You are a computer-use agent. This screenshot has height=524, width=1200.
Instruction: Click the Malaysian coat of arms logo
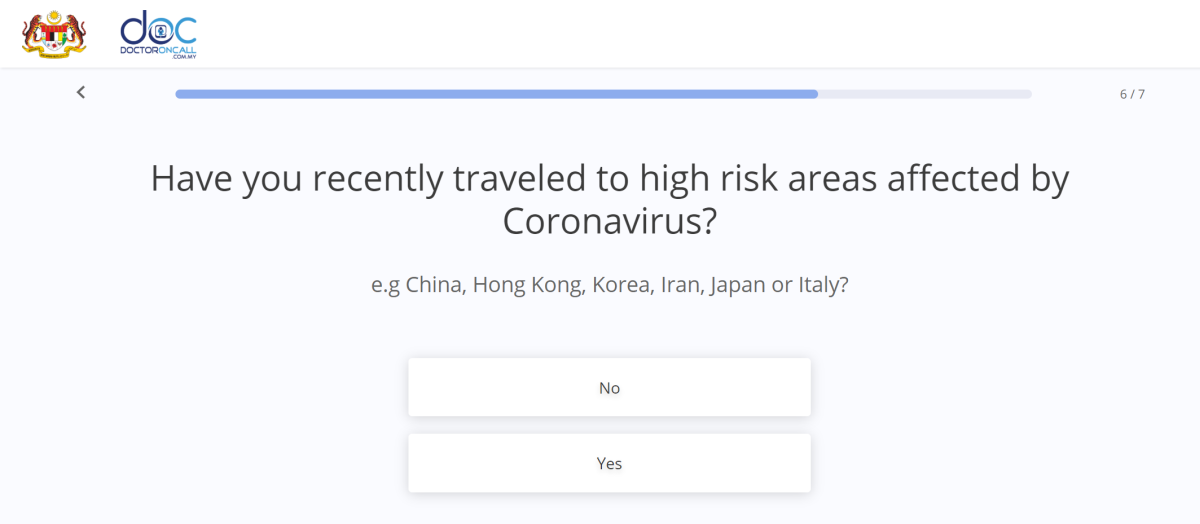54,34
